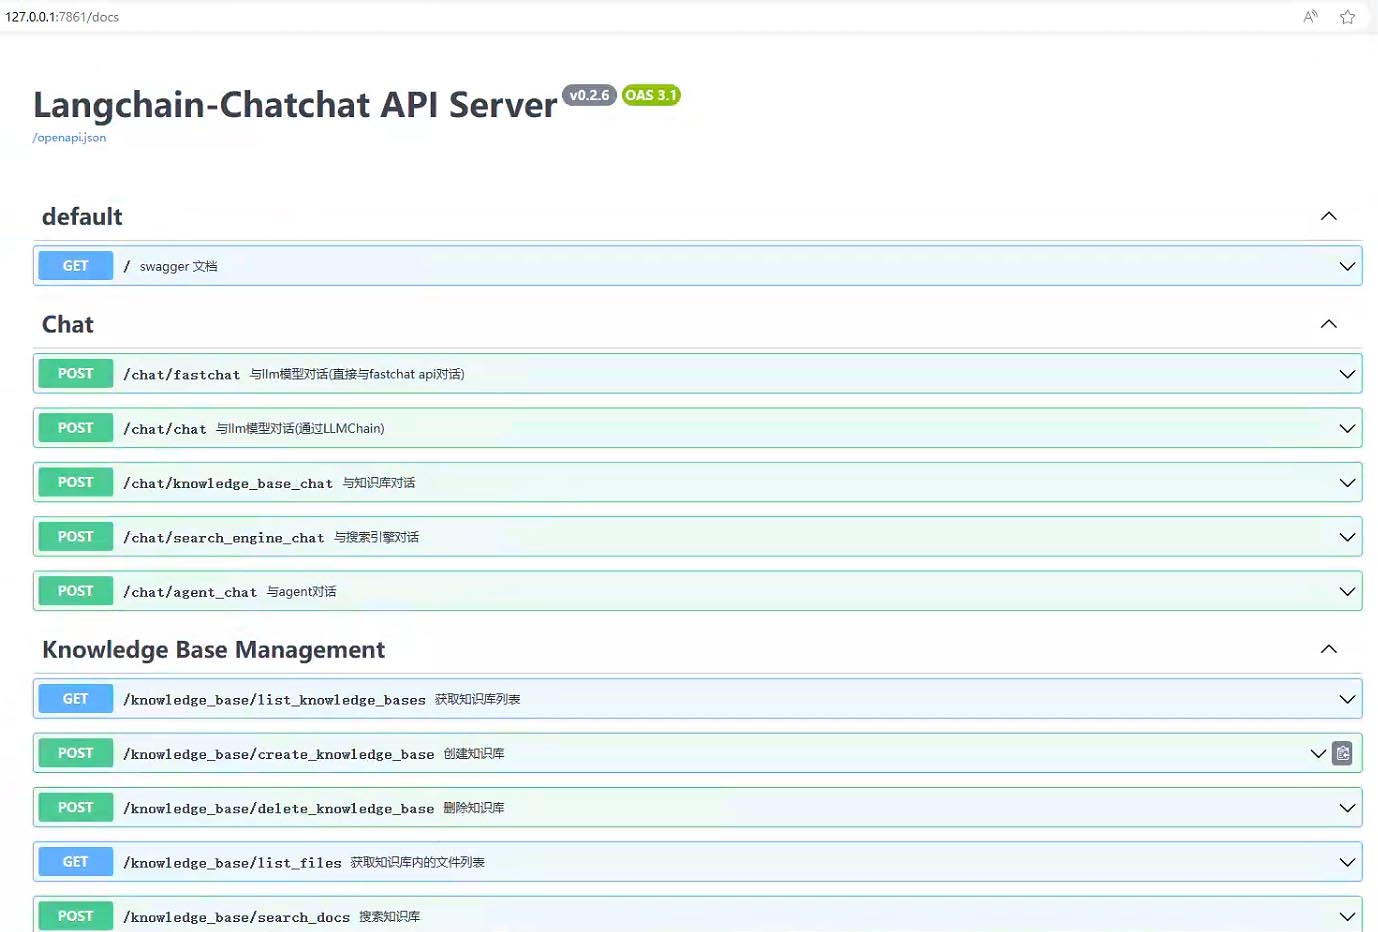
Task: Click the '与知识库对话' description text
Action: (379, 483)
